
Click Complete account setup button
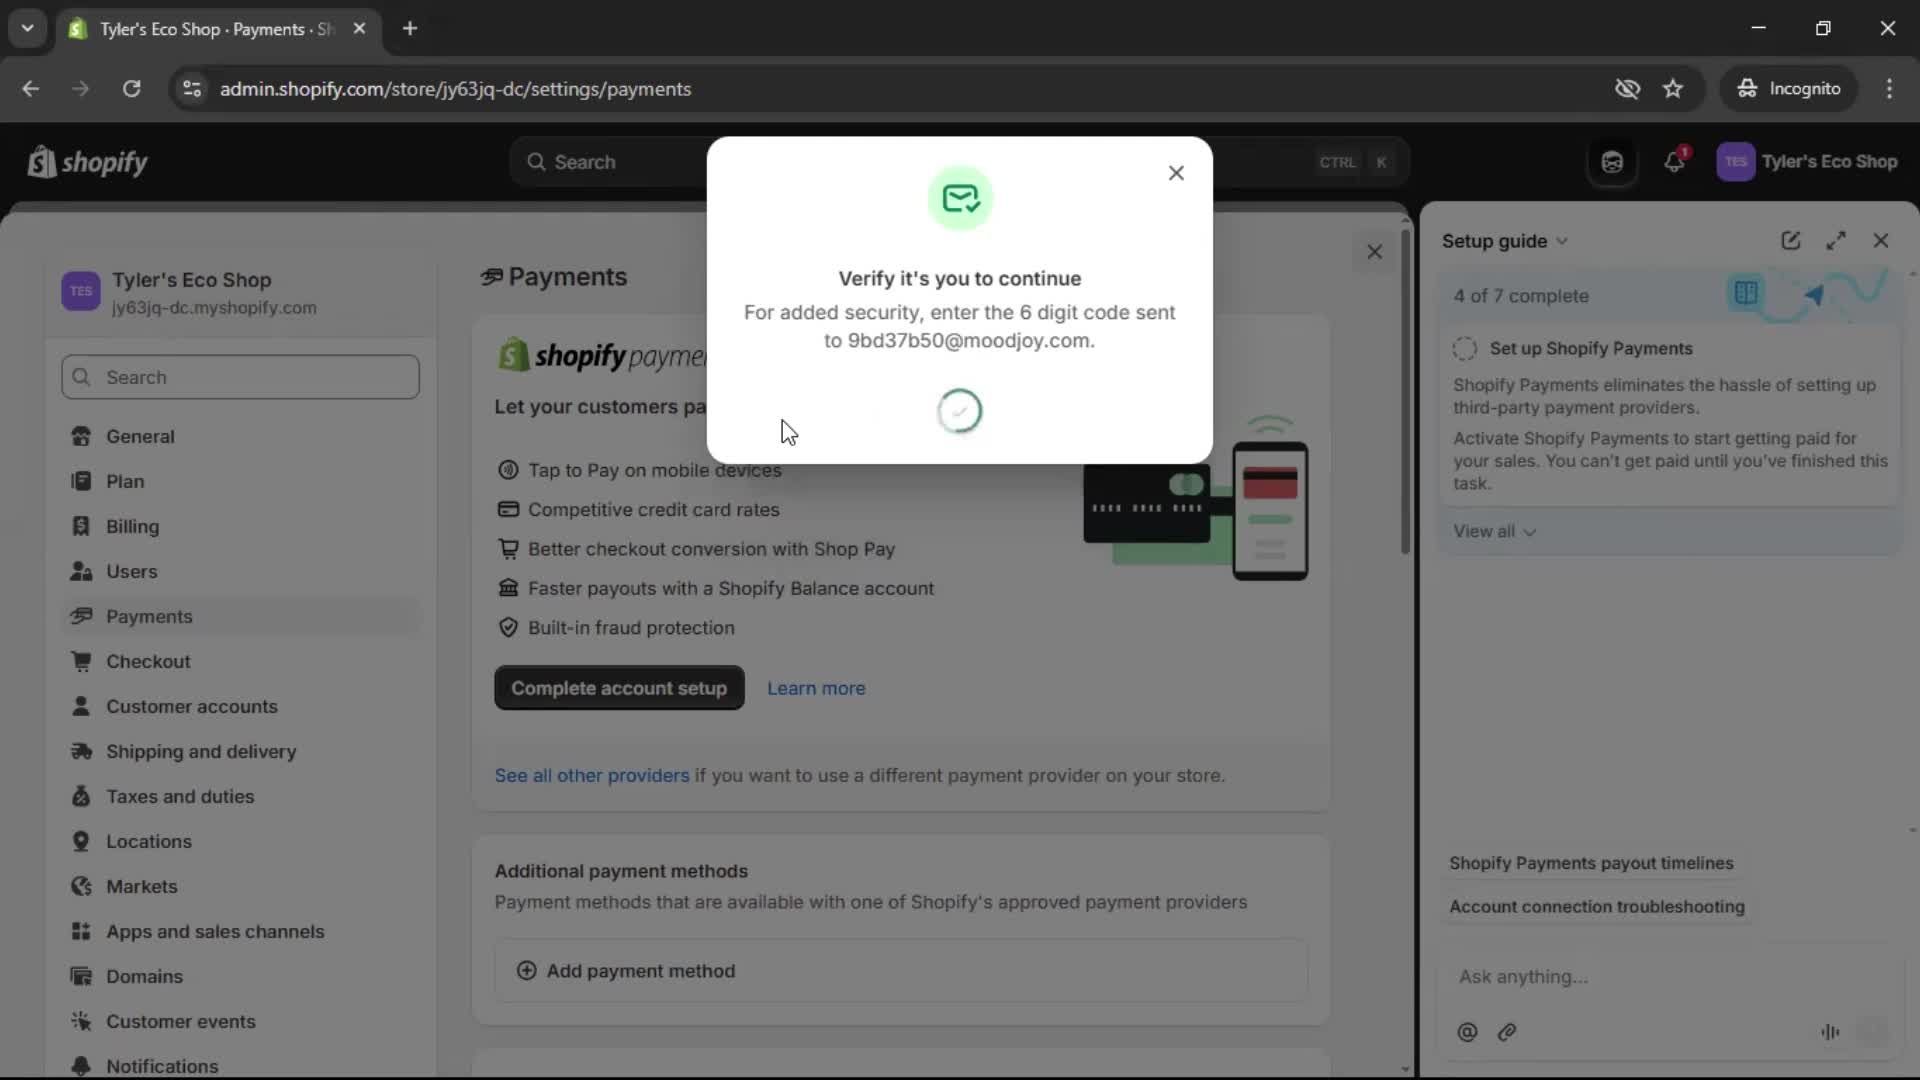pos(618,688)
